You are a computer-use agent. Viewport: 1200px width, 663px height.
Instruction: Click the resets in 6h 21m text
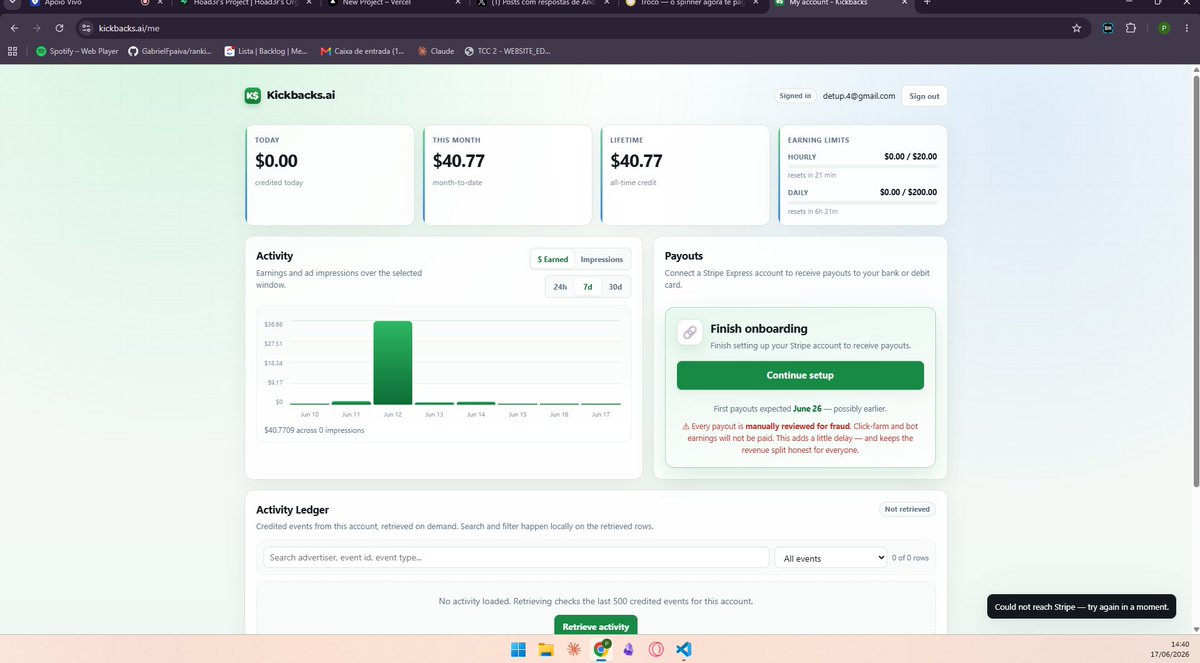coord(812,211)
